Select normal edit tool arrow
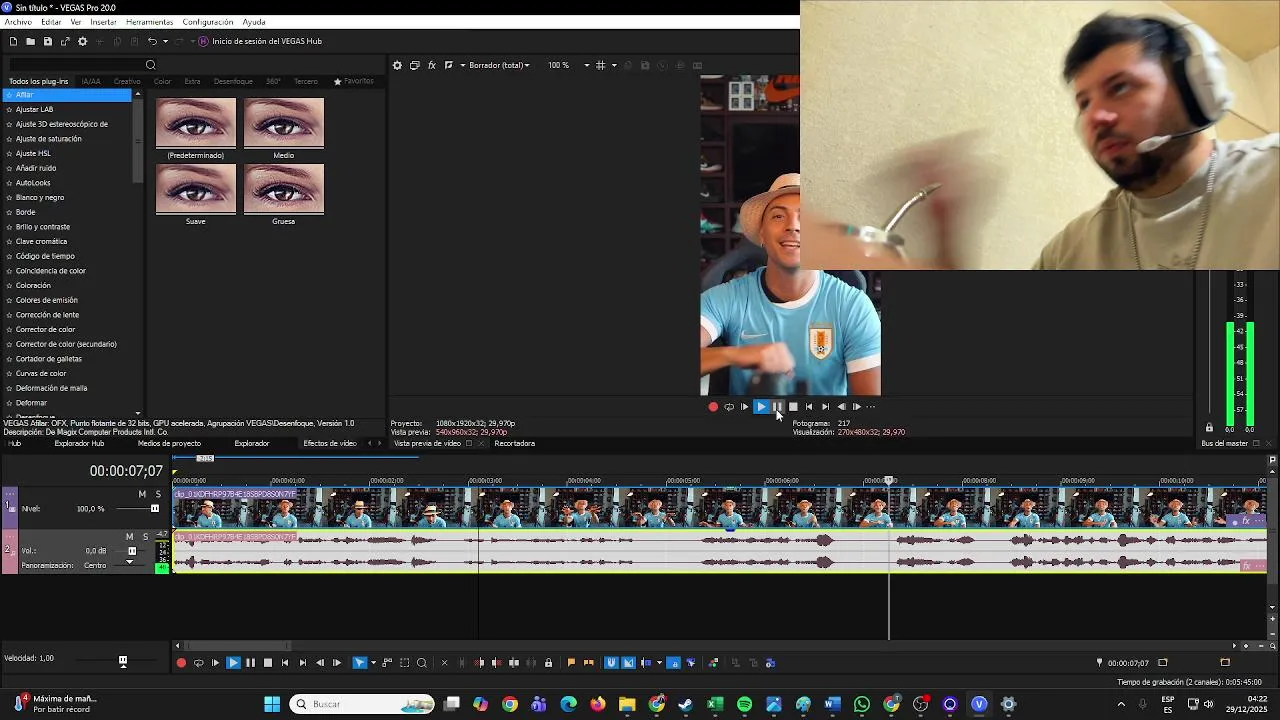 pyautogui.click(x=360, y=663)
